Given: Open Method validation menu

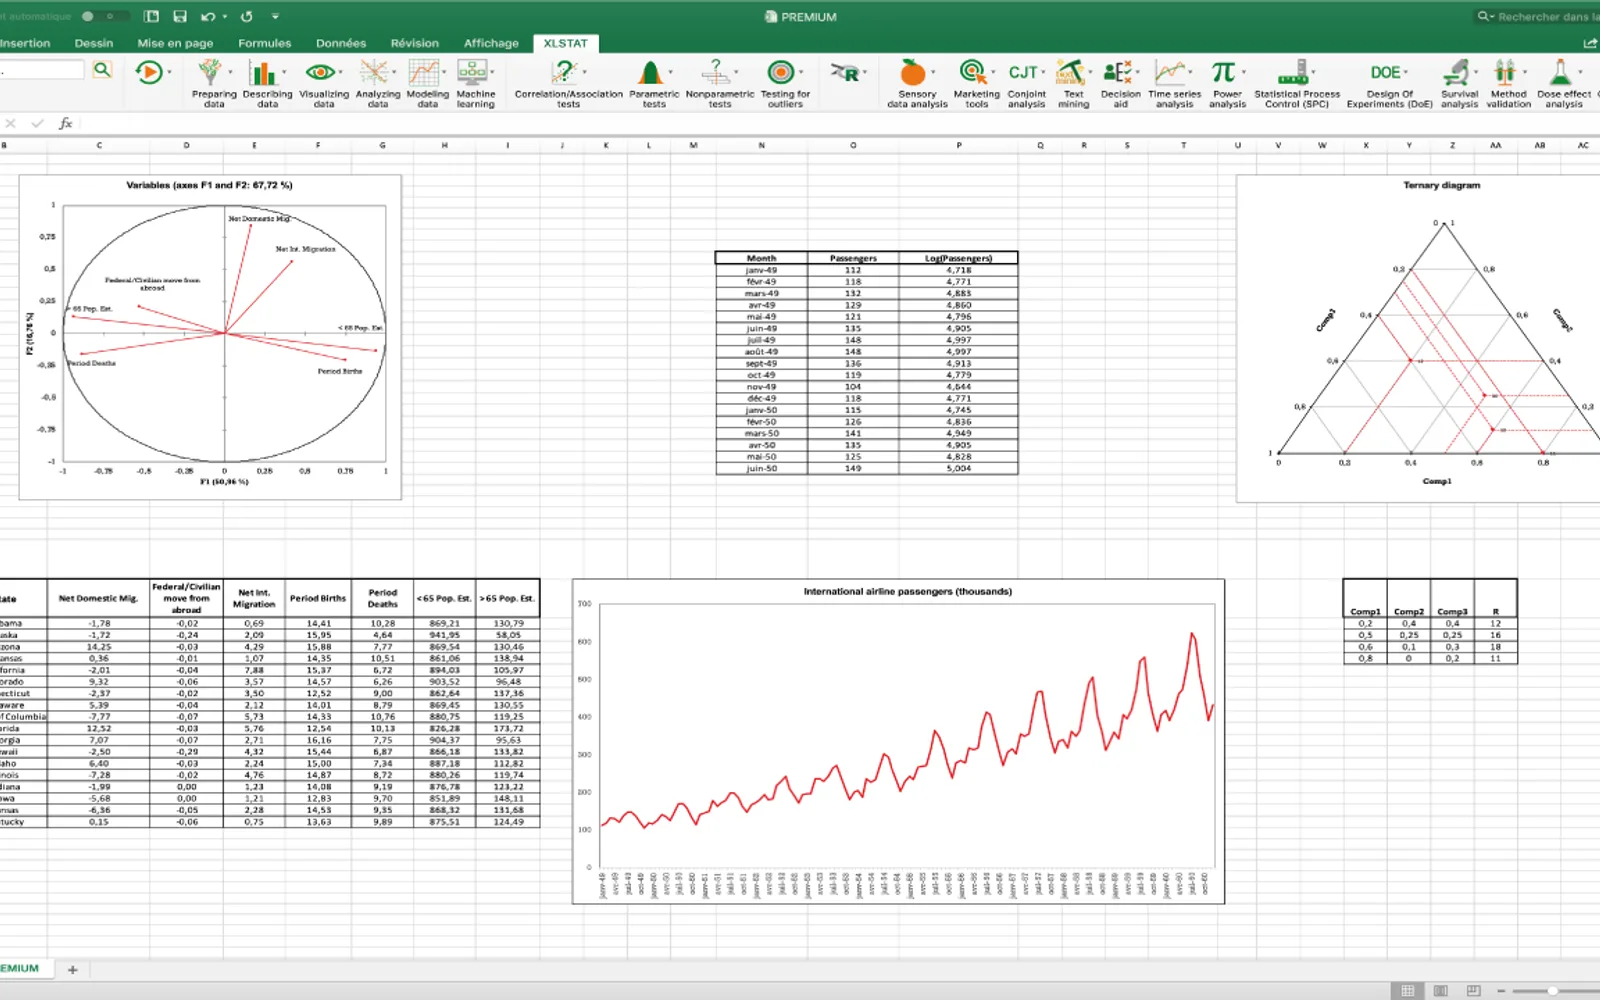Looking at the screenshot, I should pos(1508,83).
